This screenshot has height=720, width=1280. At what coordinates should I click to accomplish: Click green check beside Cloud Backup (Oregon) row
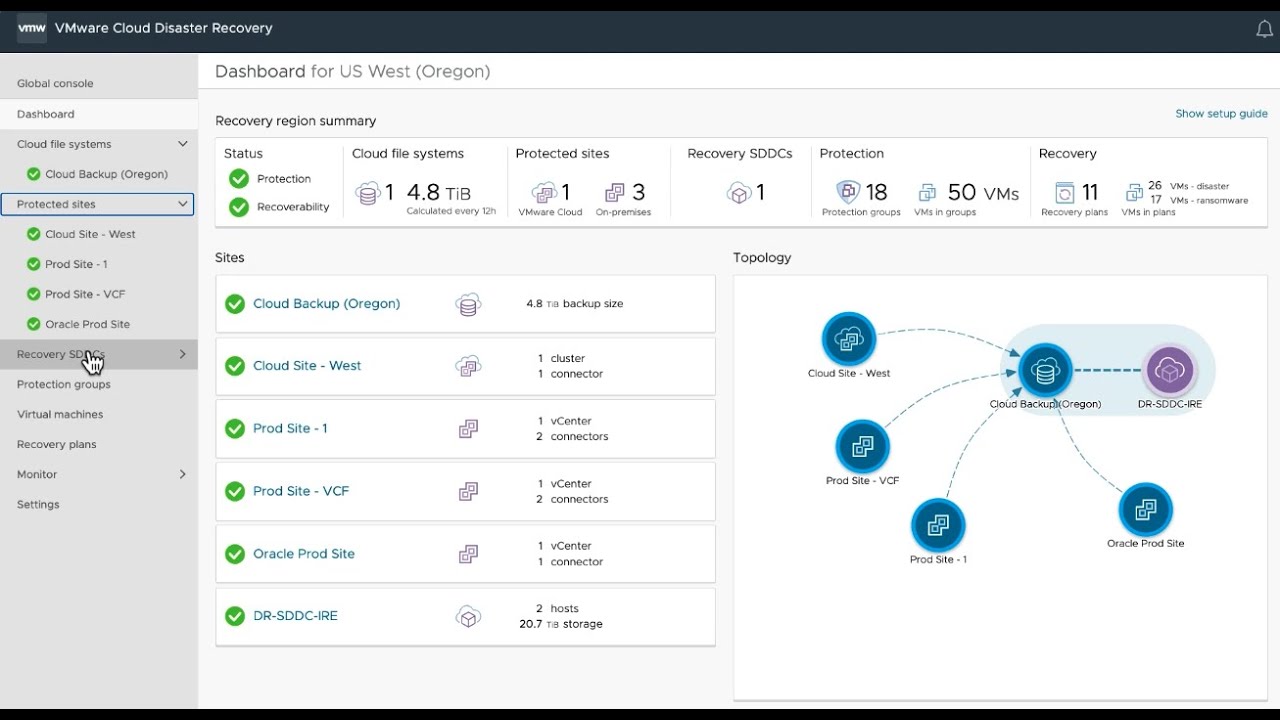pyautogui.click(x=235, y=304)
